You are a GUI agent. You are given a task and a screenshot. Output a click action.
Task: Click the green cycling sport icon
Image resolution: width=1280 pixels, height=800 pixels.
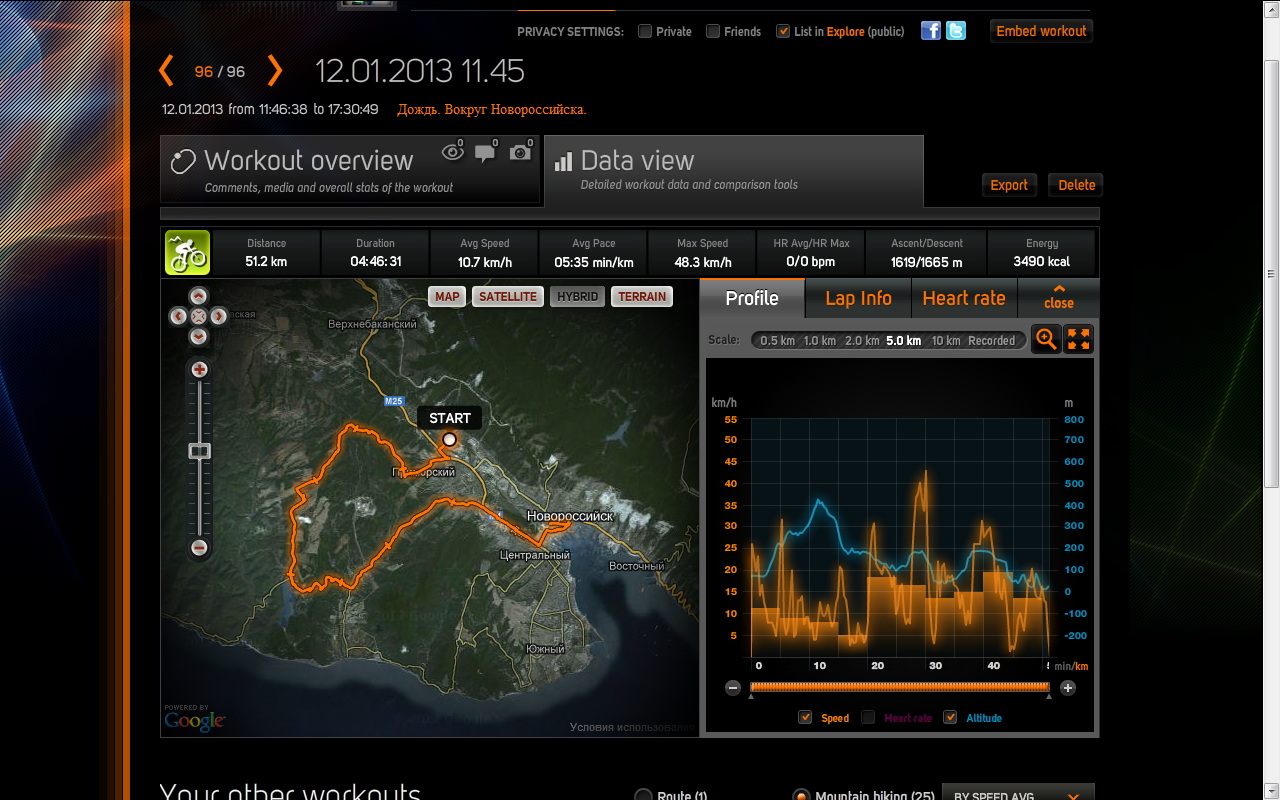click(187, 253)
